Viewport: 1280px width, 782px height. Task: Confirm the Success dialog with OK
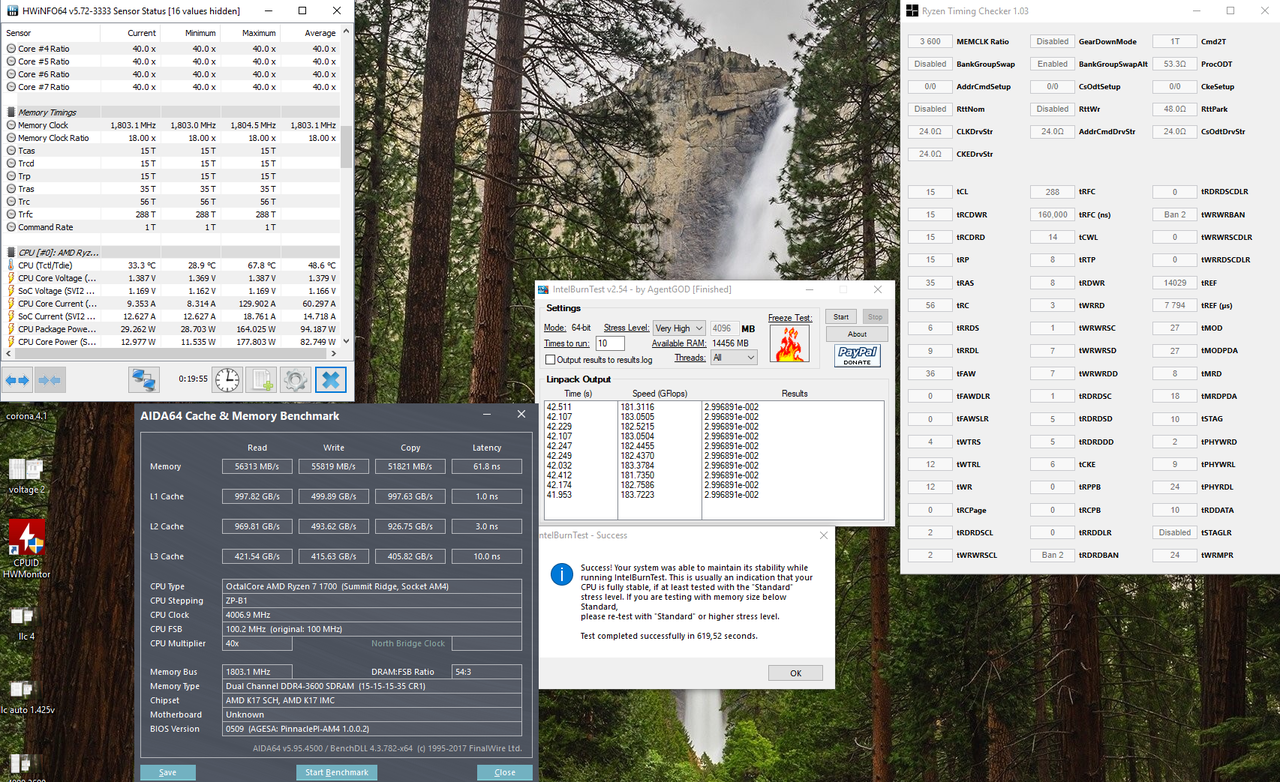796,673
